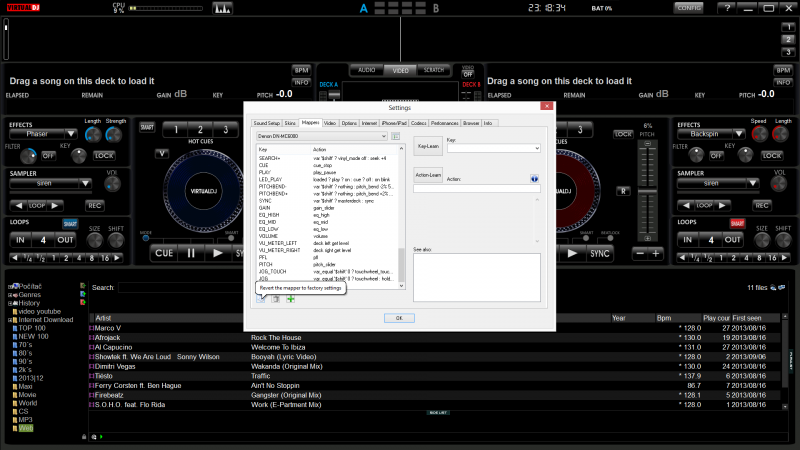Click the Key-Learn button
The image size is (800, 450).
pos(428,147)
